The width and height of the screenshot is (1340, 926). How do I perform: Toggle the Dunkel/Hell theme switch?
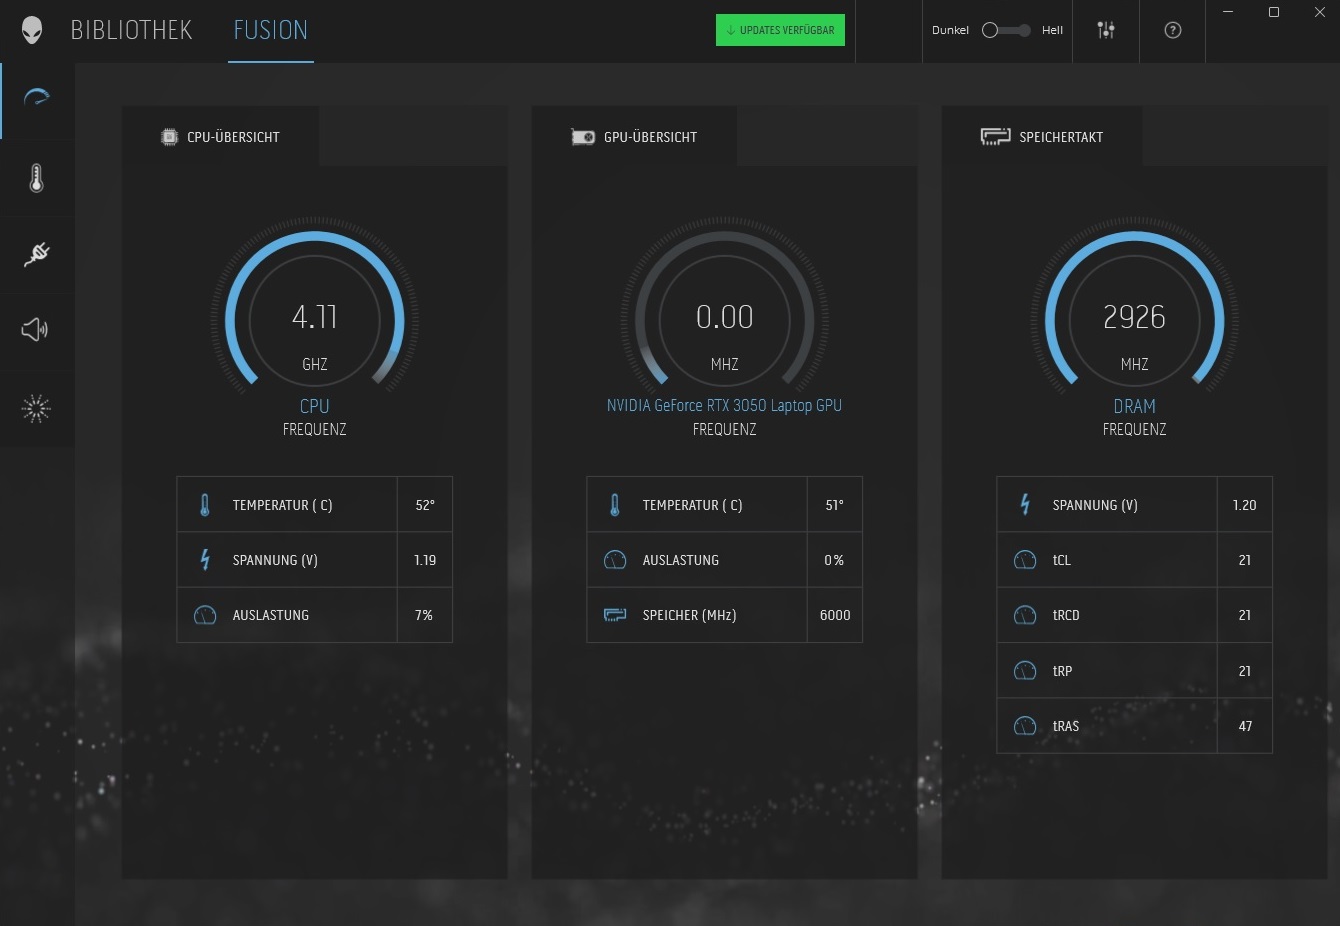pyautogui.click(x=1005, y=30)
